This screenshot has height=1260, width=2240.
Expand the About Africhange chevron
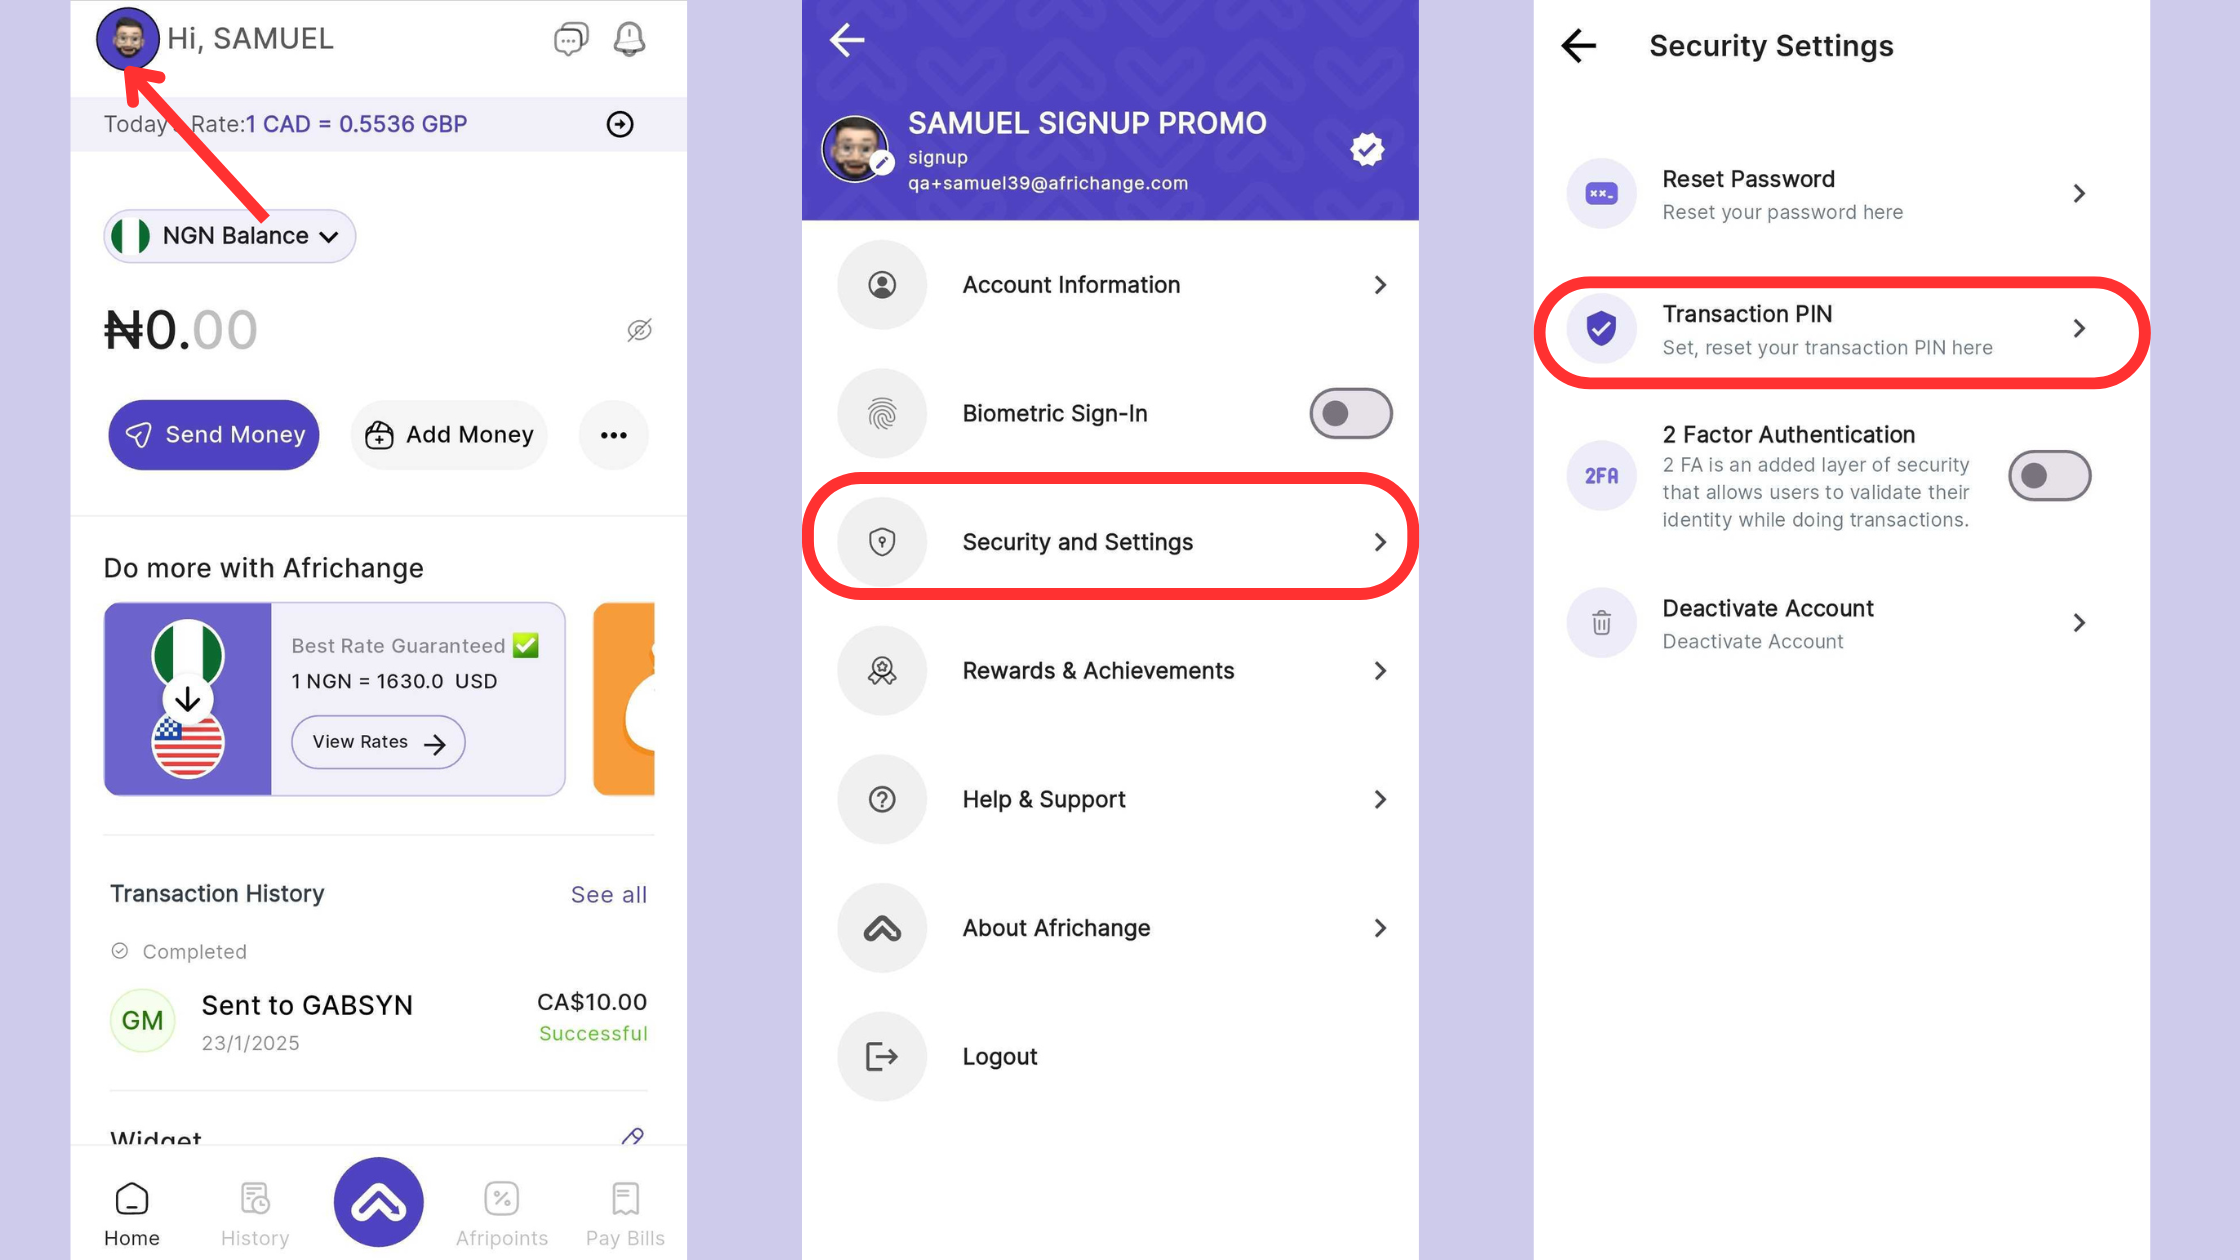1380,928
